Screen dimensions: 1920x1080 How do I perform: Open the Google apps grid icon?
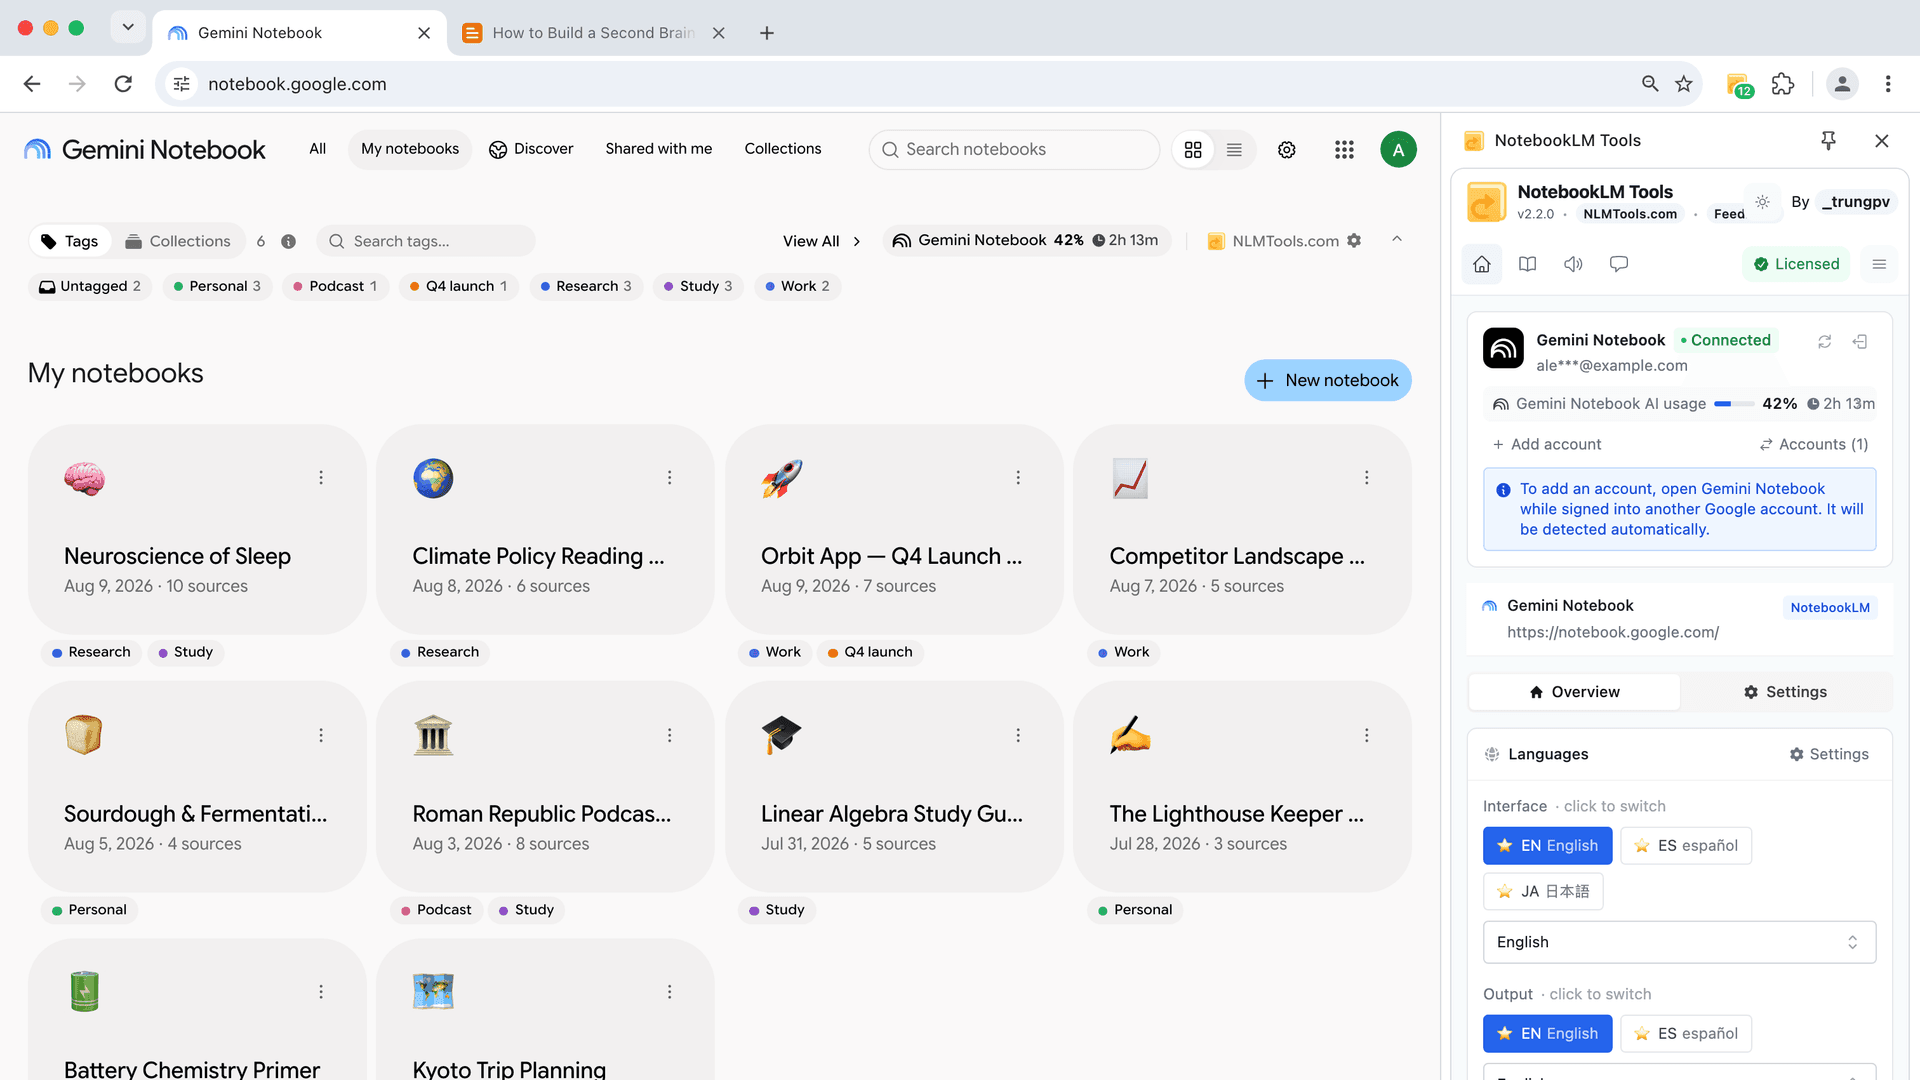point(1344,149)
